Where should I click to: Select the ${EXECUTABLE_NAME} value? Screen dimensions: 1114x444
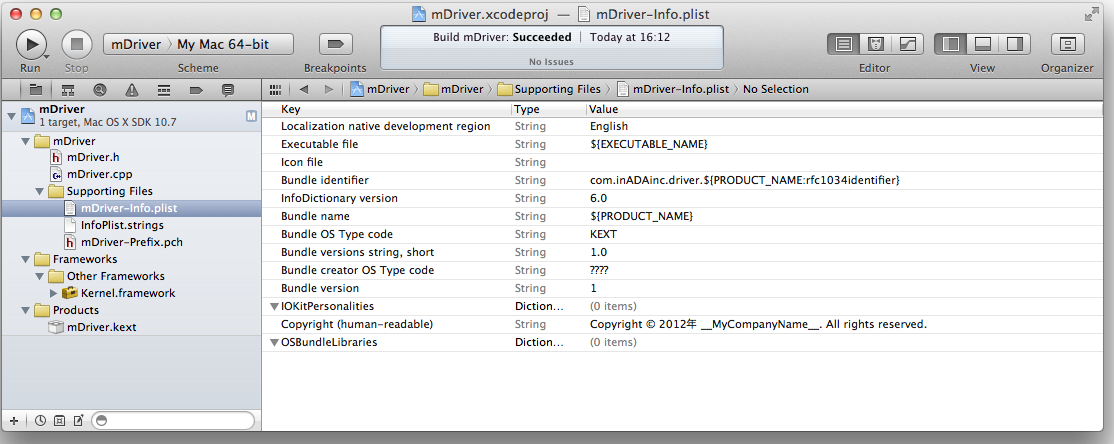pyautogui.click(x=649, y=144)
